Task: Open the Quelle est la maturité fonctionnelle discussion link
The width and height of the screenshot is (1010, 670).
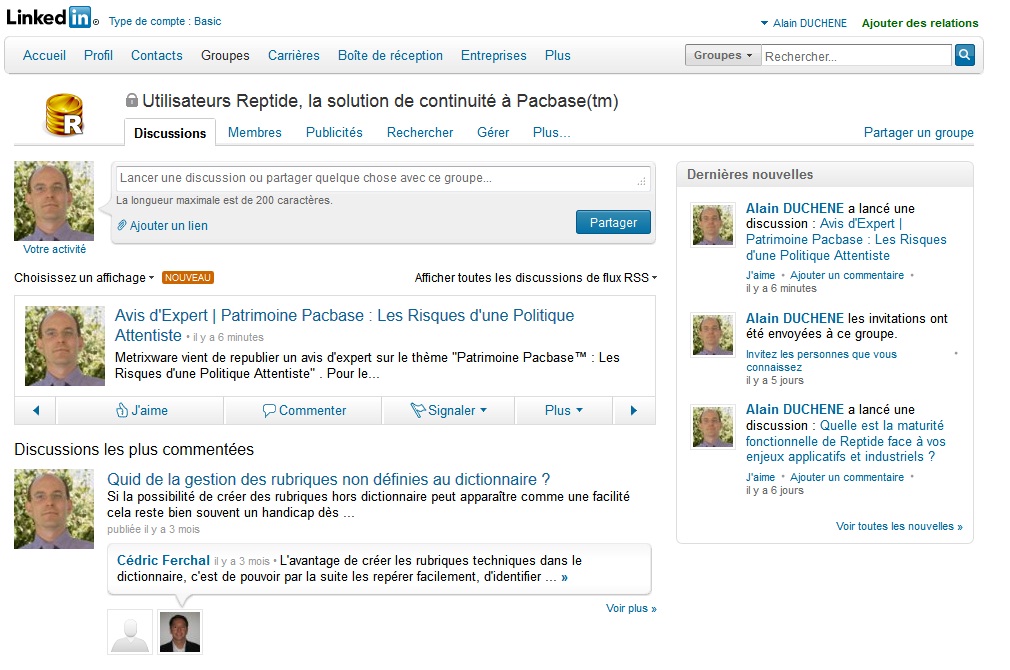Action: pyautogui.click(x=846, y=441)
